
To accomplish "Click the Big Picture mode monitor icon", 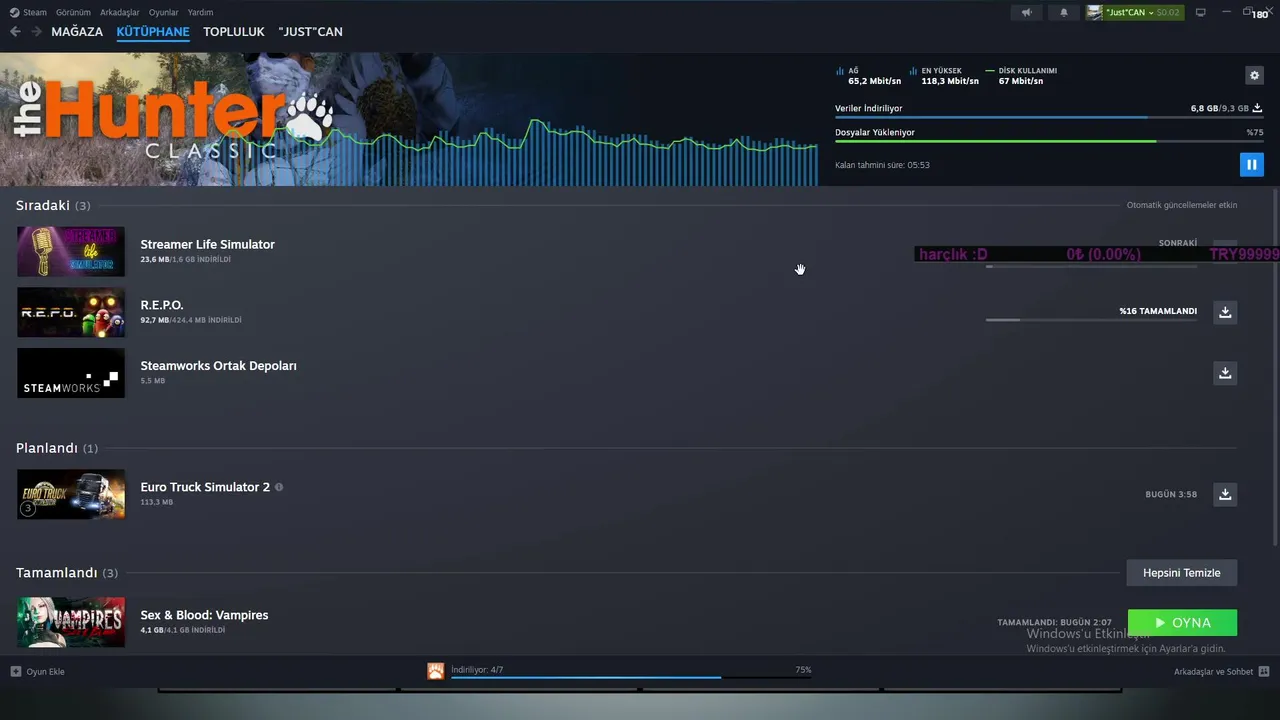I will click(1201, 12).
